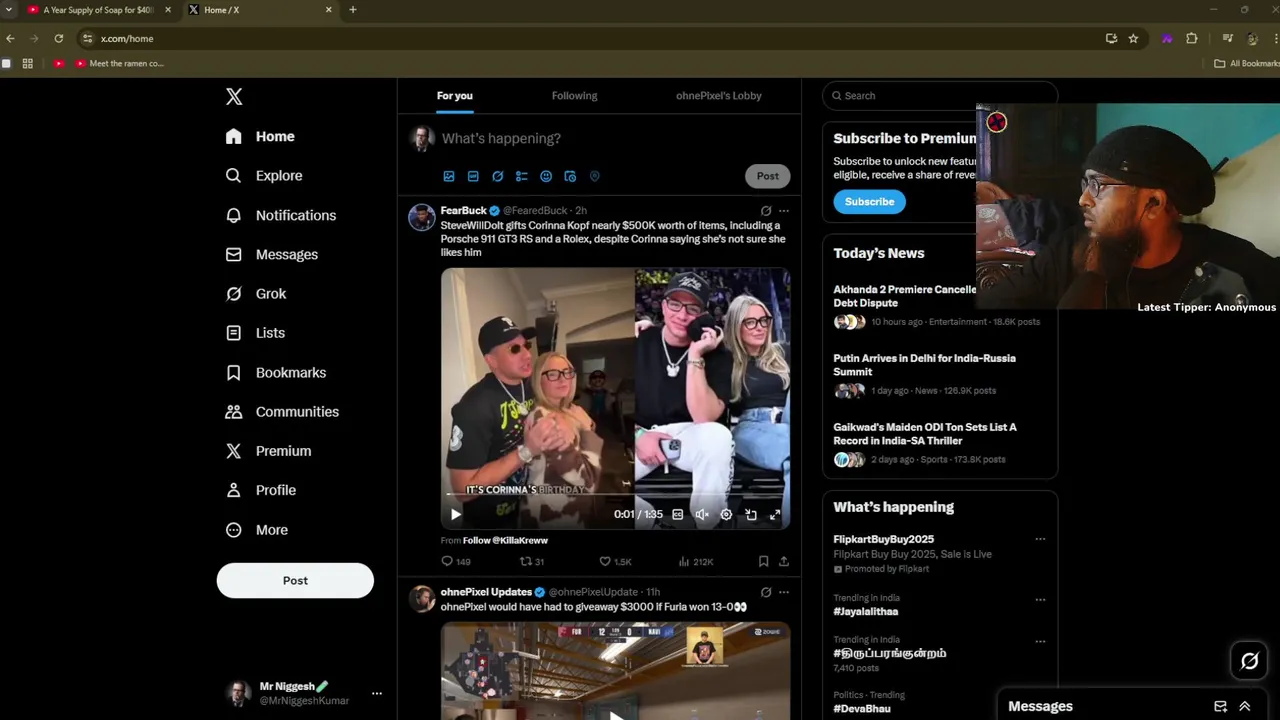Click Follow @KillaKreww link
Viewport: 1280px width, 720px height.
tap(505, 541)
